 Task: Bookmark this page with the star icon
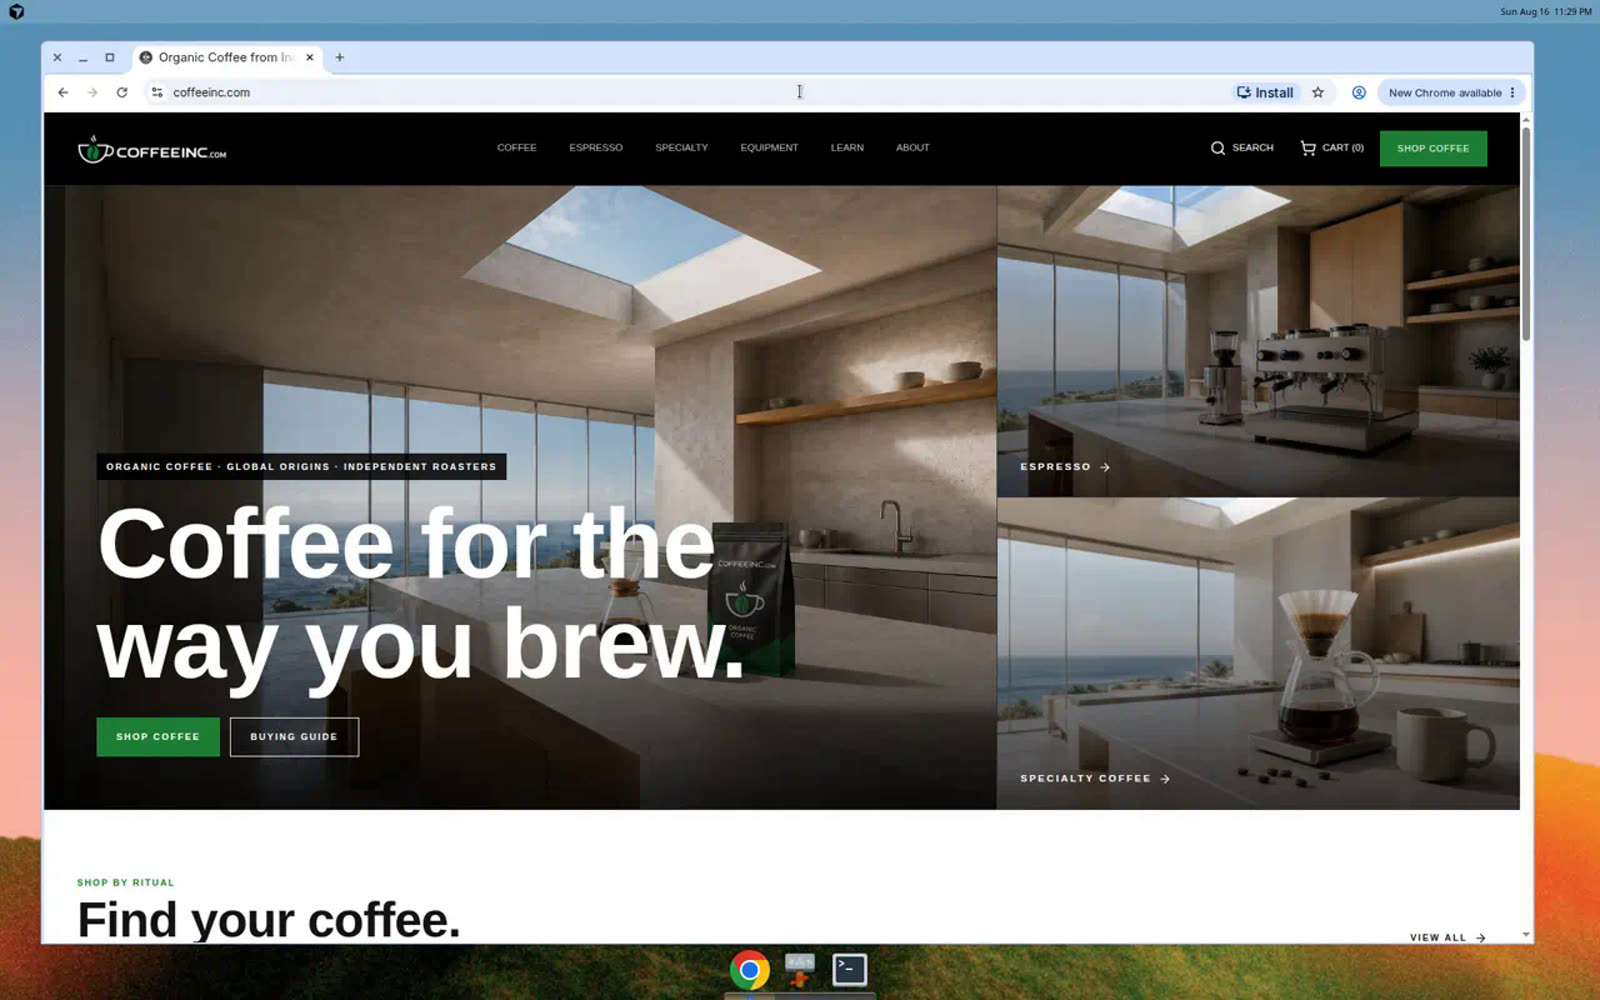(x=1318, y=92)
